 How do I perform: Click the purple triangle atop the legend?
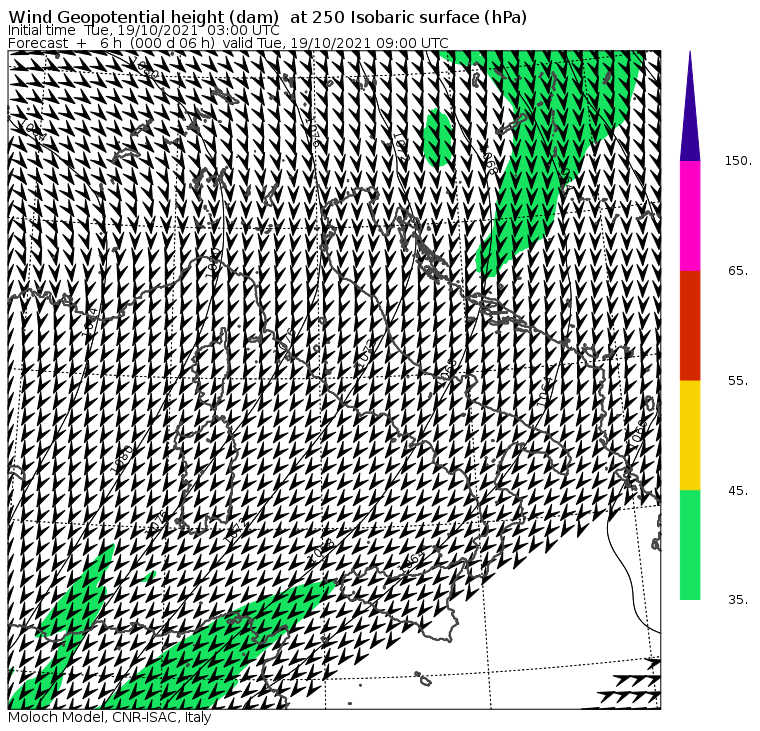pyautogui.click(x=690, y=106)
